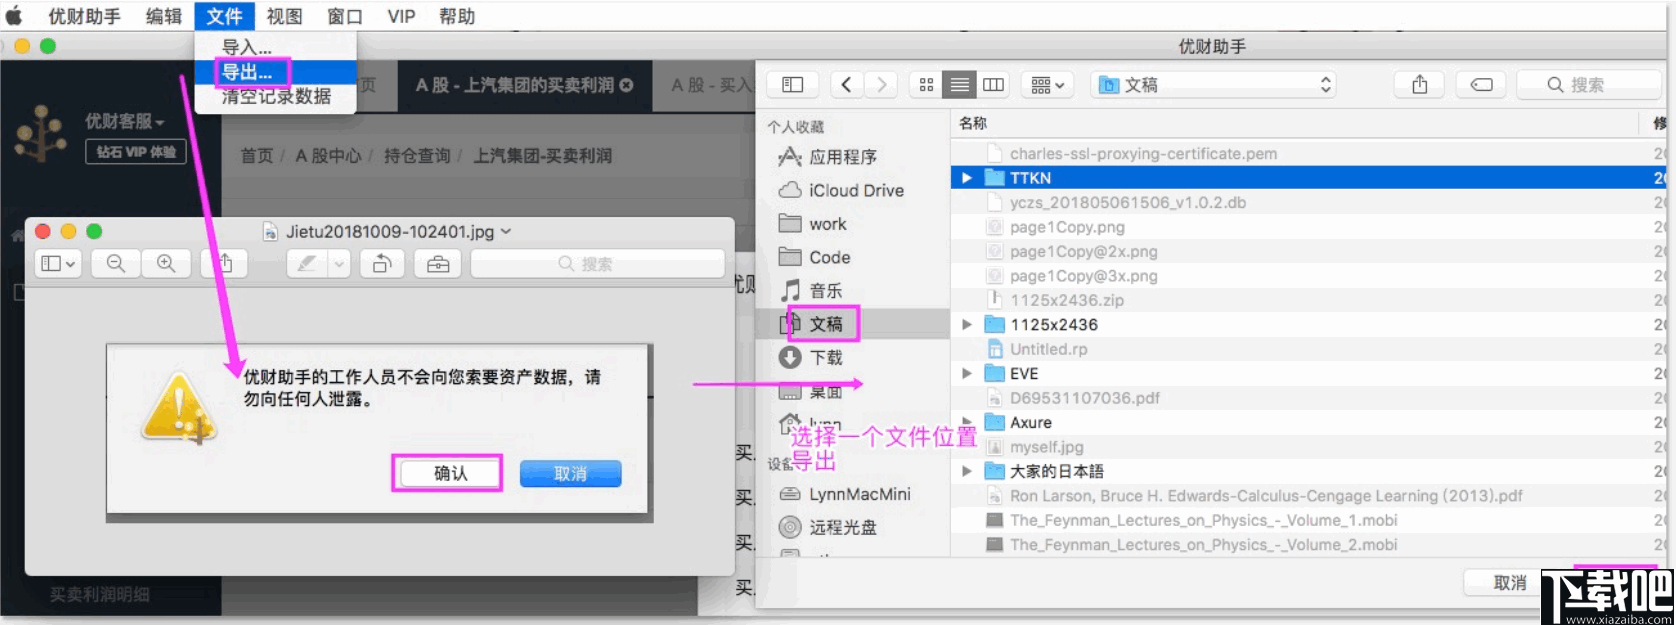The image size is (1676, 625).
Task: Switch to icon grid view in Finder
Action: click(926, 85)
